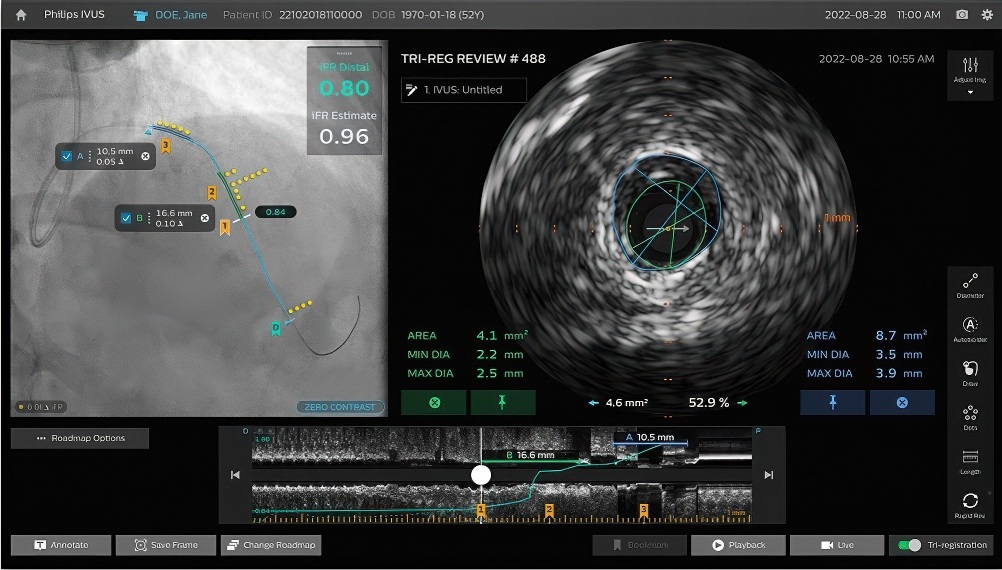1002x570 pixels.
Task: Click the iFR Estimate 0.96 readout
Action: click(x=344, y=128)
